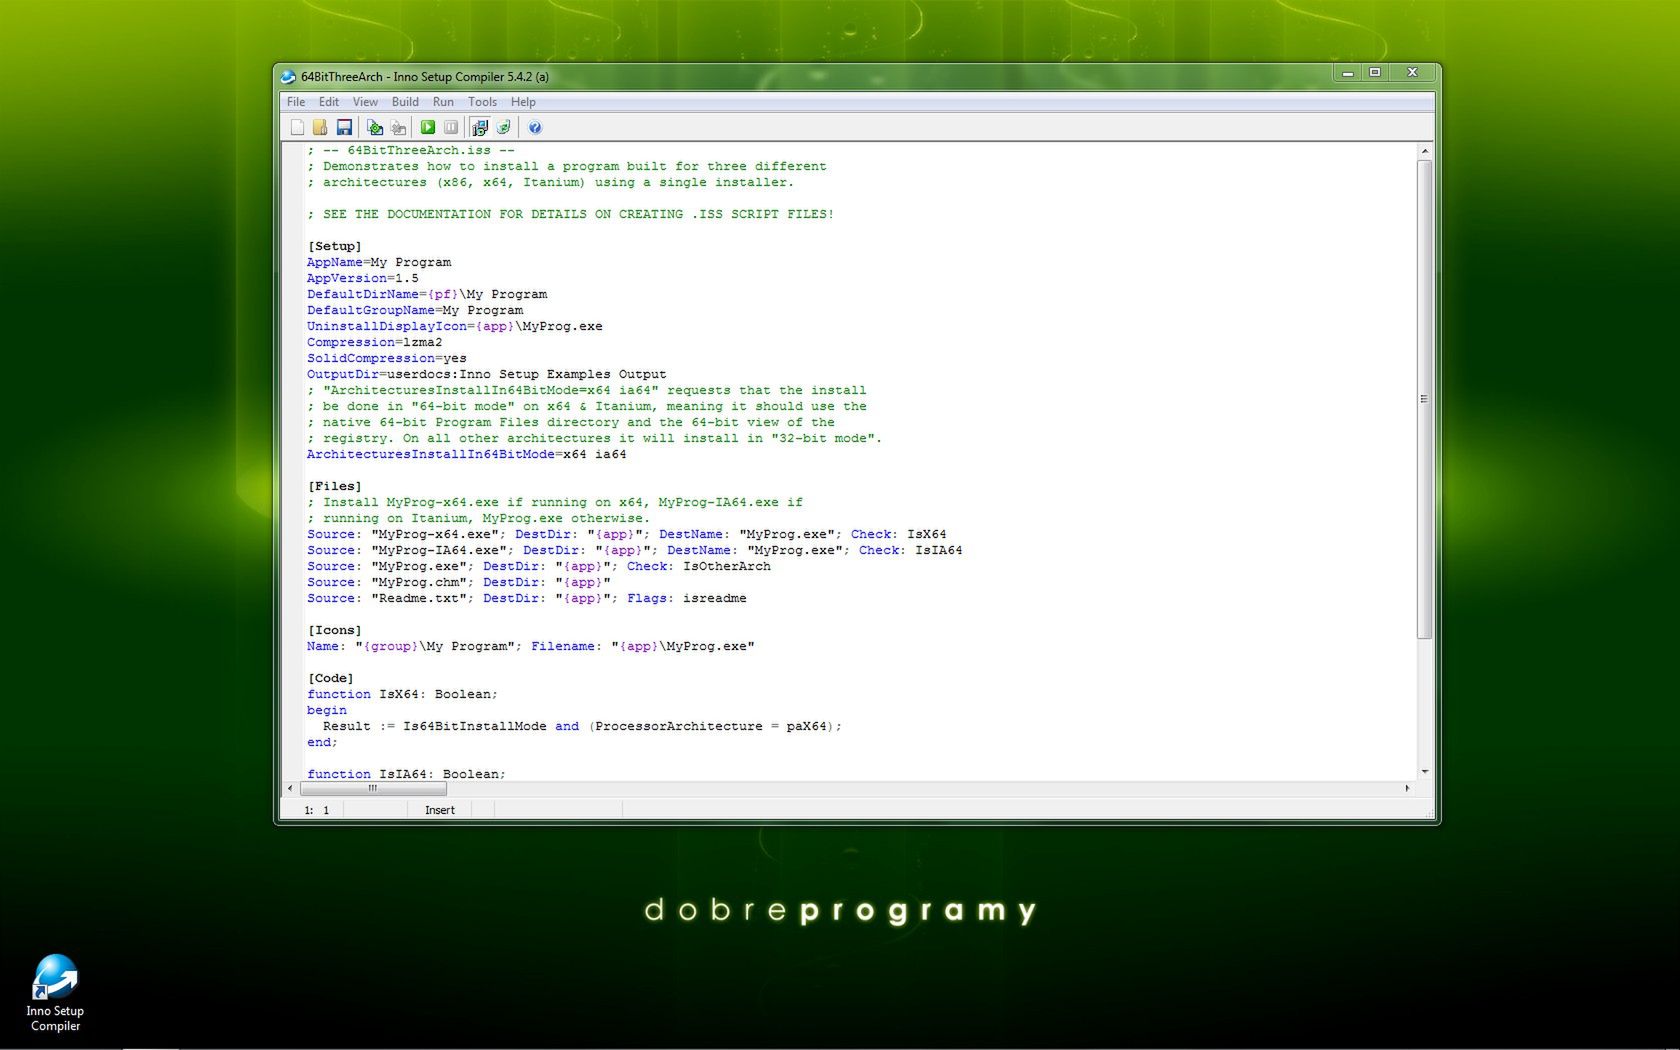This screenshot has width=1680, height=1050.
Task: Click the begin keyword line
Action: click(x=327, y=710)
